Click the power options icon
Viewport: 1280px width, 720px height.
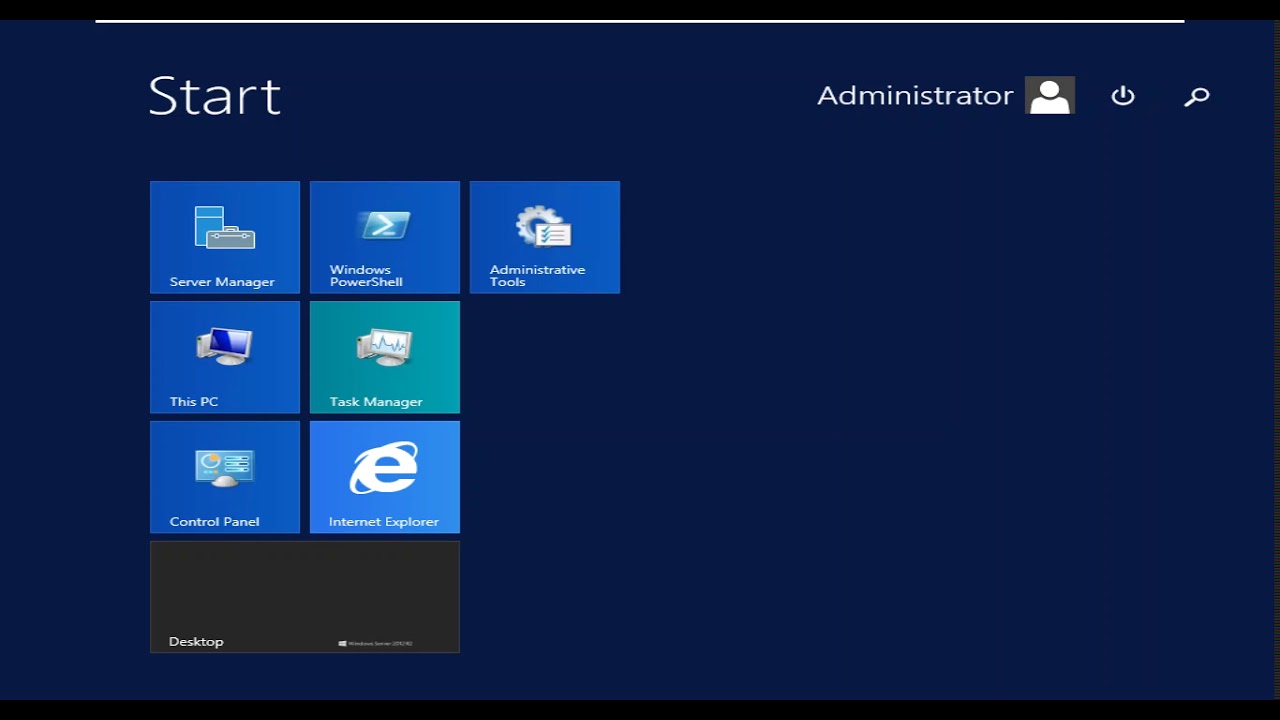coord(1123,96)
